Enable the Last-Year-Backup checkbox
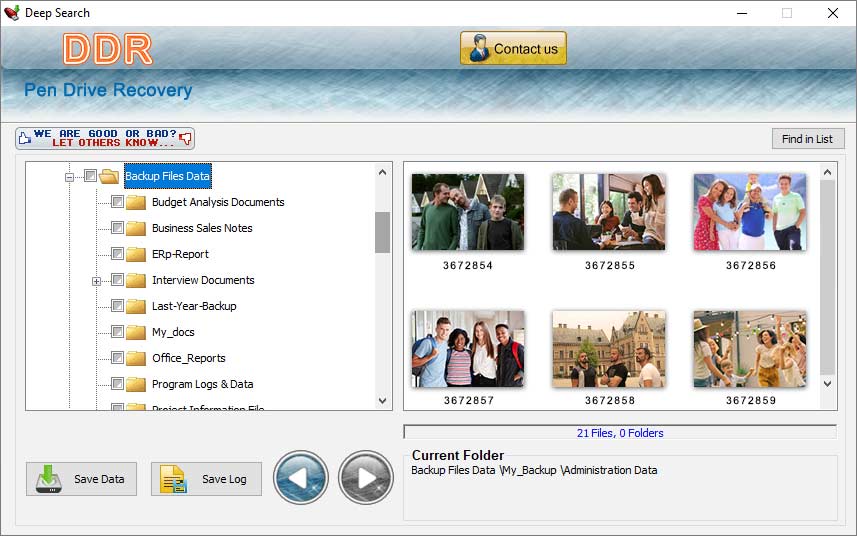 tap(117, 305)
